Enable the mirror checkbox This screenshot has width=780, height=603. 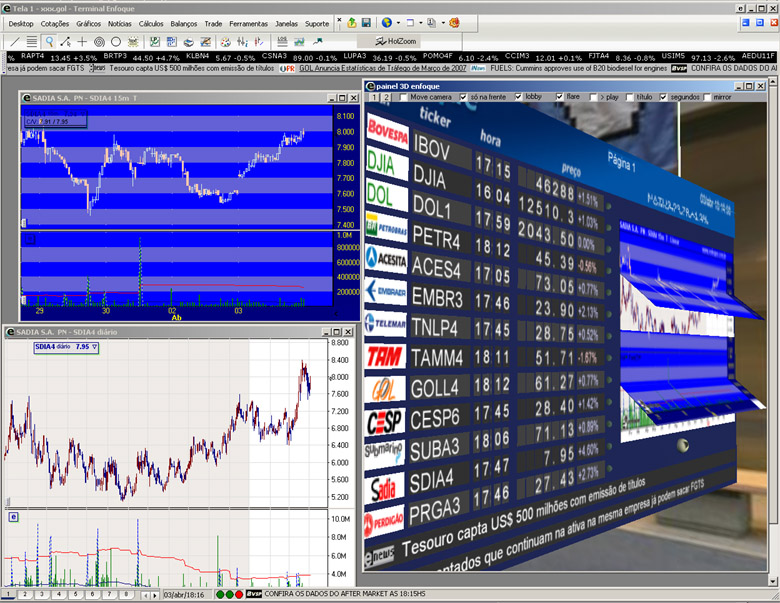(x=708, y=97)
